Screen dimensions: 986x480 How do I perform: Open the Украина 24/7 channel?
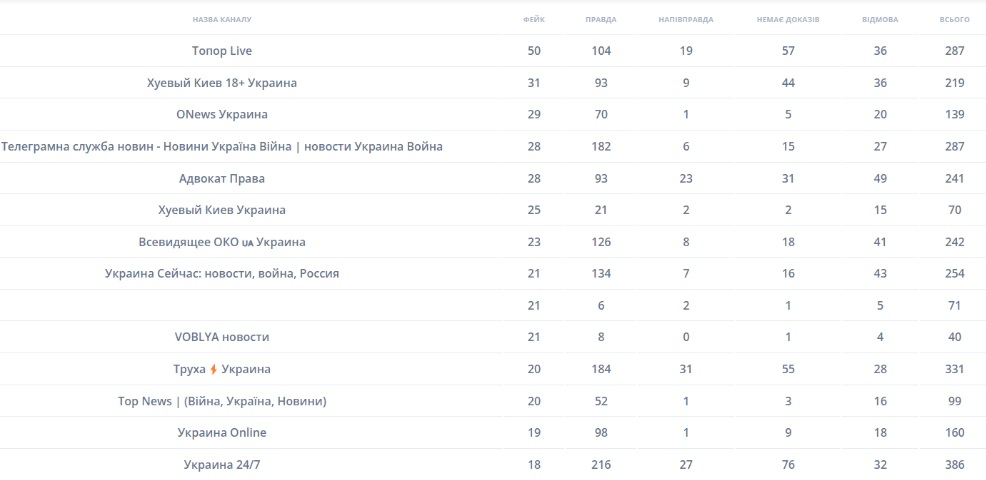point(222,465)
